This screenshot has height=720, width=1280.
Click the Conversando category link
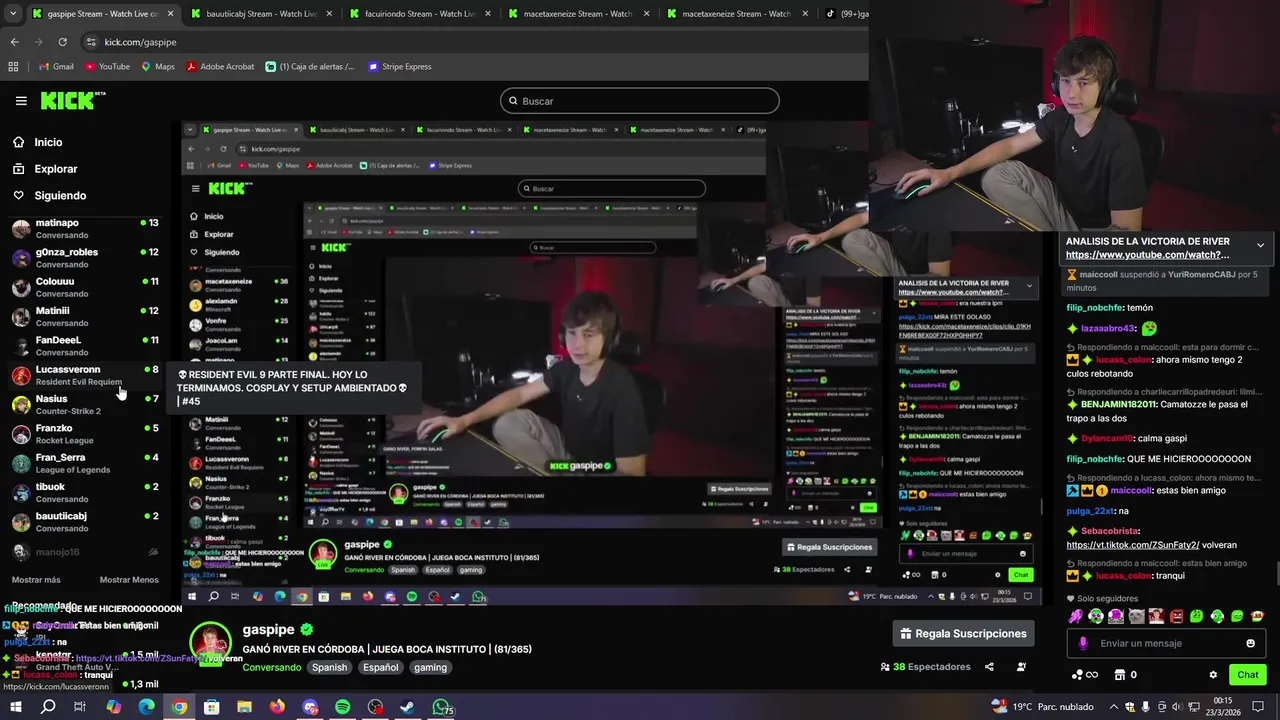click(272, 667)
